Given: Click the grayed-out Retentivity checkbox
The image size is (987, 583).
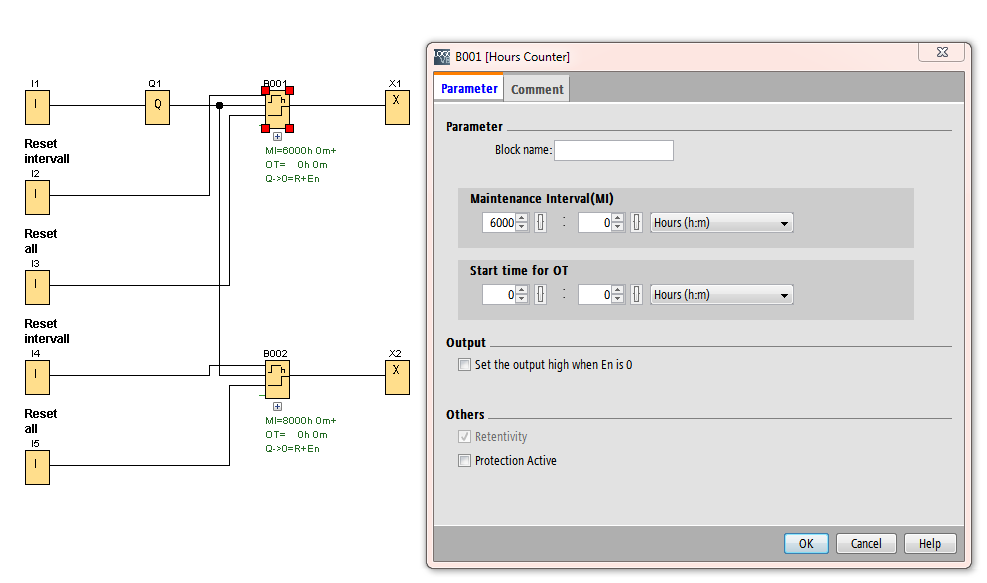Looking at the screenshot, I should 464,437.
